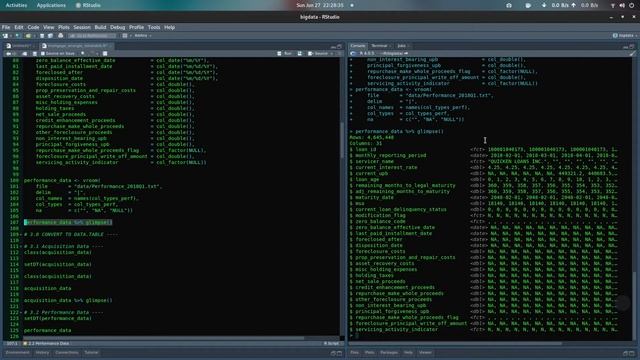Click the workspace panes grid icon
Image resolution: width=640 pixels, height=360 pixels.
tap(125, 36)
